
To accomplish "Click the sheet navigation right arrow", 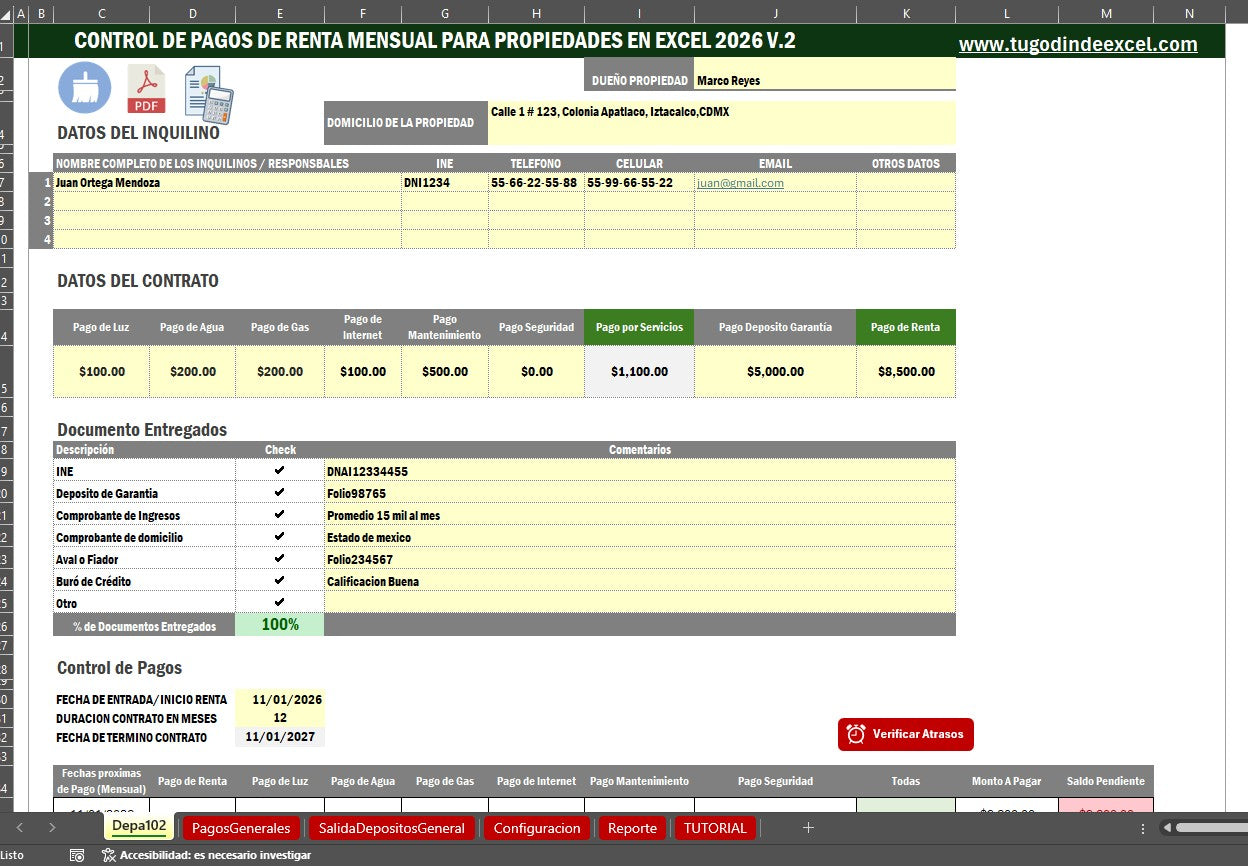I will 50,828.
